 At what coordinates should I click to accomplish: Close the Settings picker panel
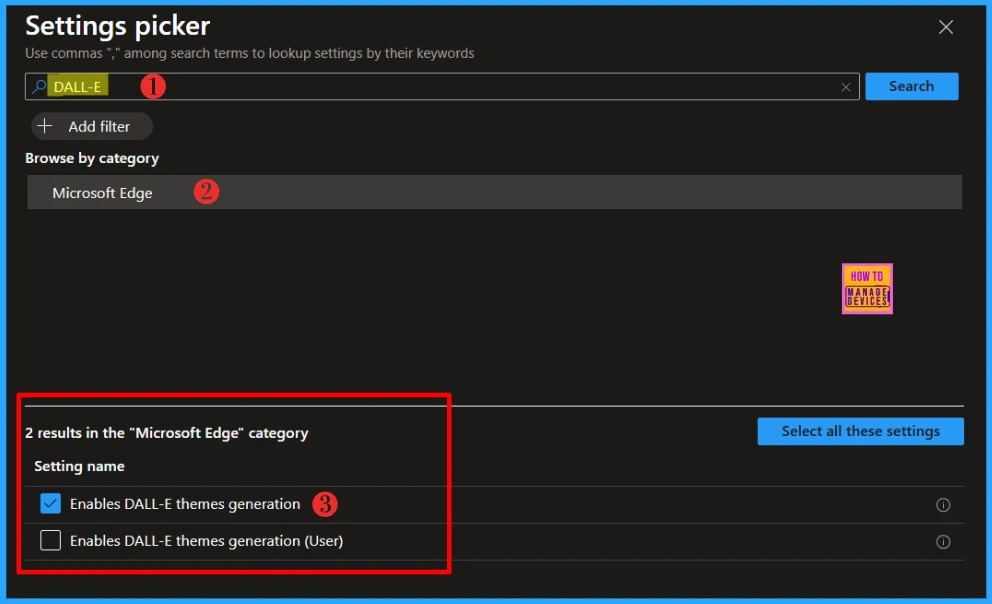(x=945, y=27)
